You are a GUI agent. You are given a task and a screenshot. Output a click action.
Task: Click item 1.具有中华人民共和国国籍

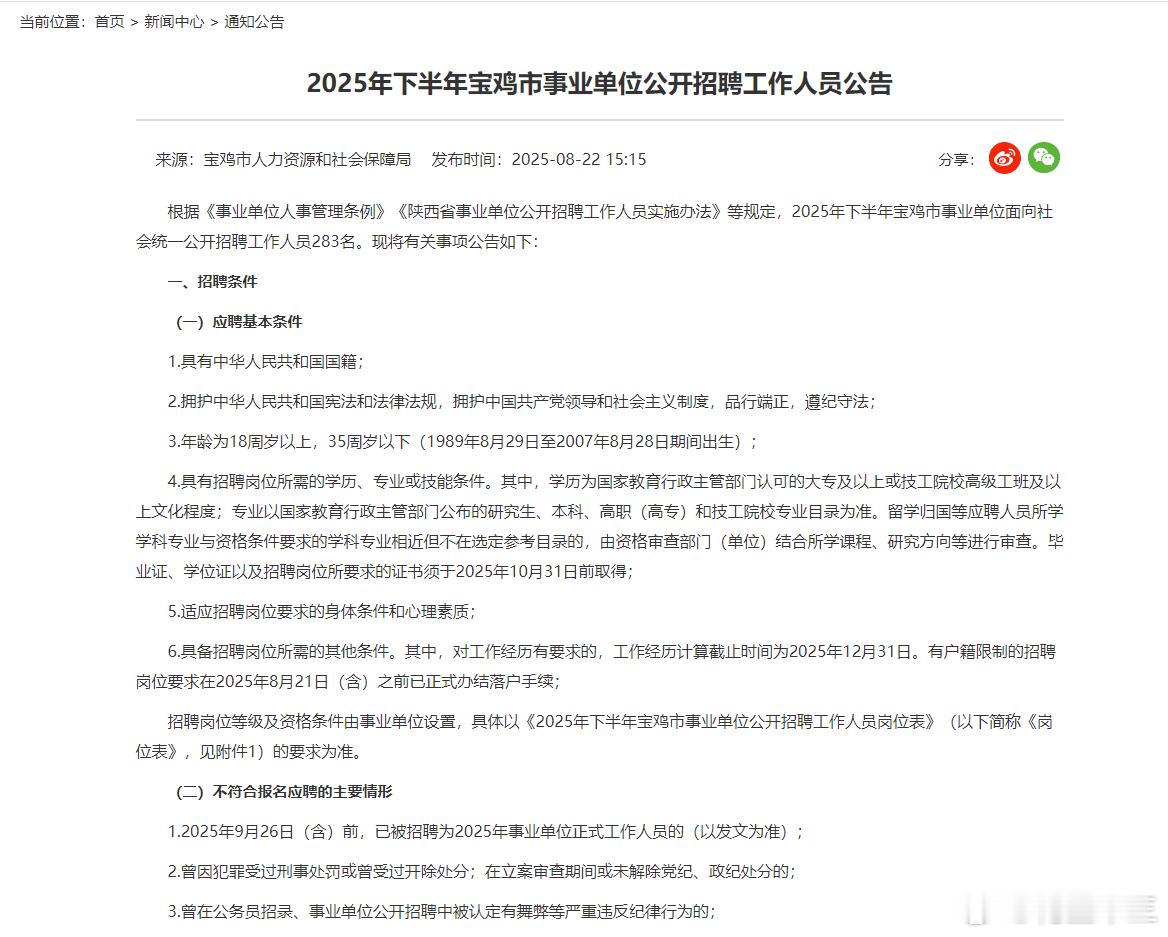pyautogui.click(x=265, y=362)
